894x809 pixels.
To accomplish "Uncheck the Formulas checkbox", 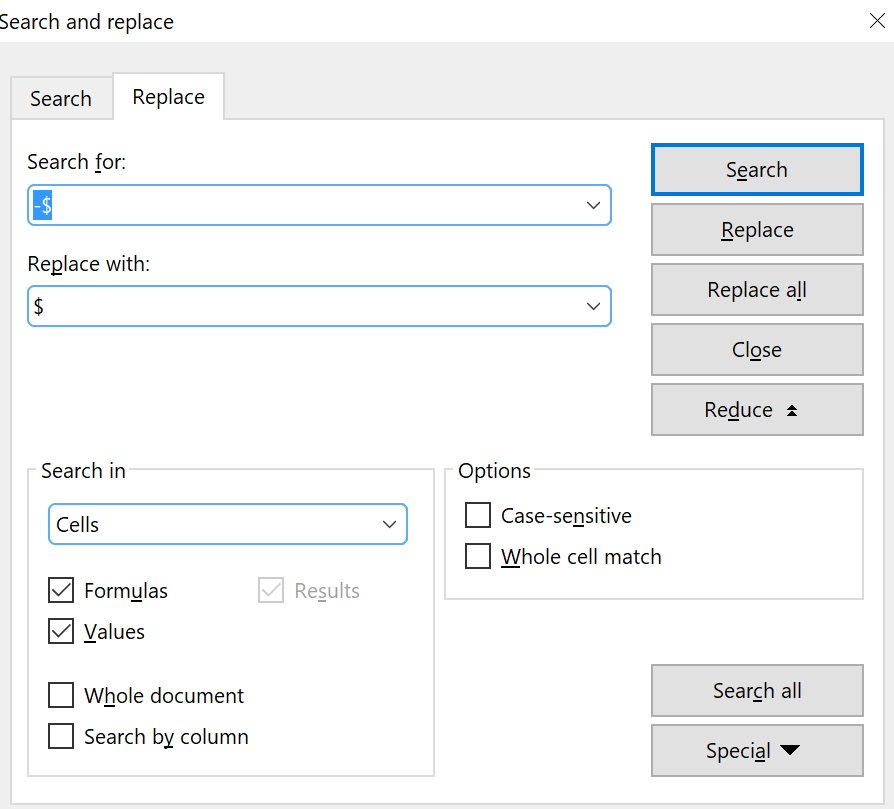I will [x=62, y=591].
